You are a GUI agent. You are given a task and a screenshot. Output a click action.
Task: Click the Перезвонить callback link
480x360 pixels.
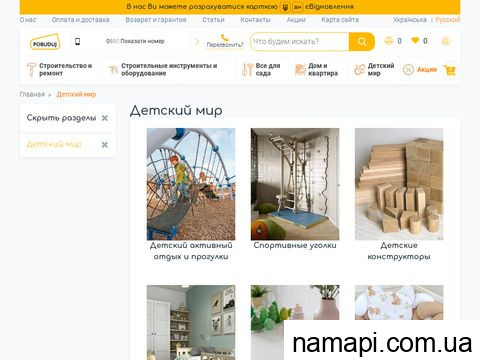225,45
